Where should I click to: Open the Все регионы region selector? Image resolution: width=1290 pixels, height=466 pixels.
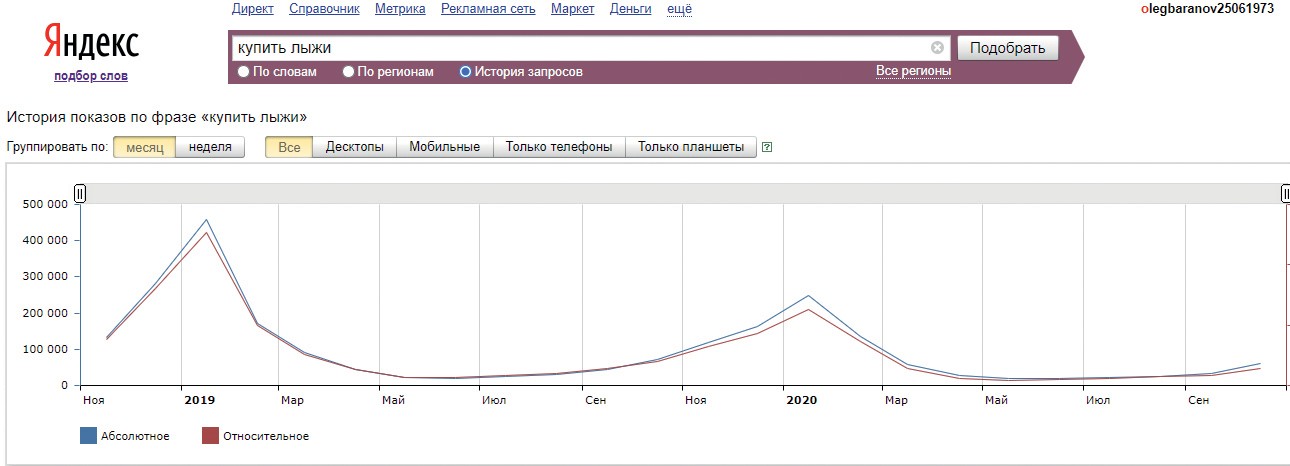click(913, 71)
